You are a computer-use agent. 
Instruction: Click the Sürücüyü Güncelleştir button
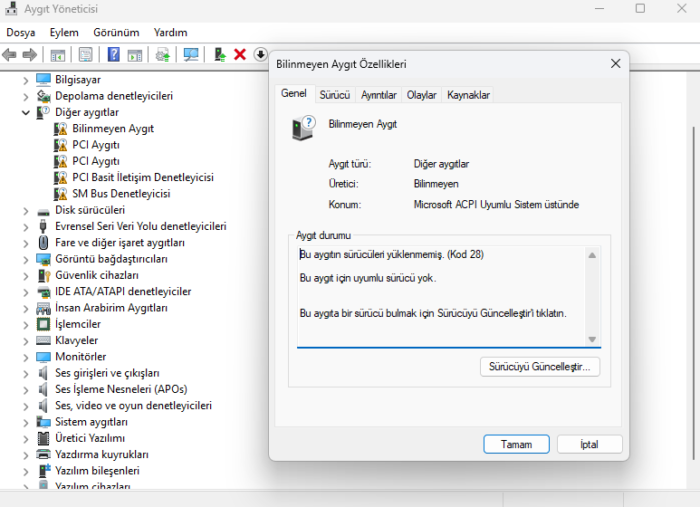(x=540, y=367)
